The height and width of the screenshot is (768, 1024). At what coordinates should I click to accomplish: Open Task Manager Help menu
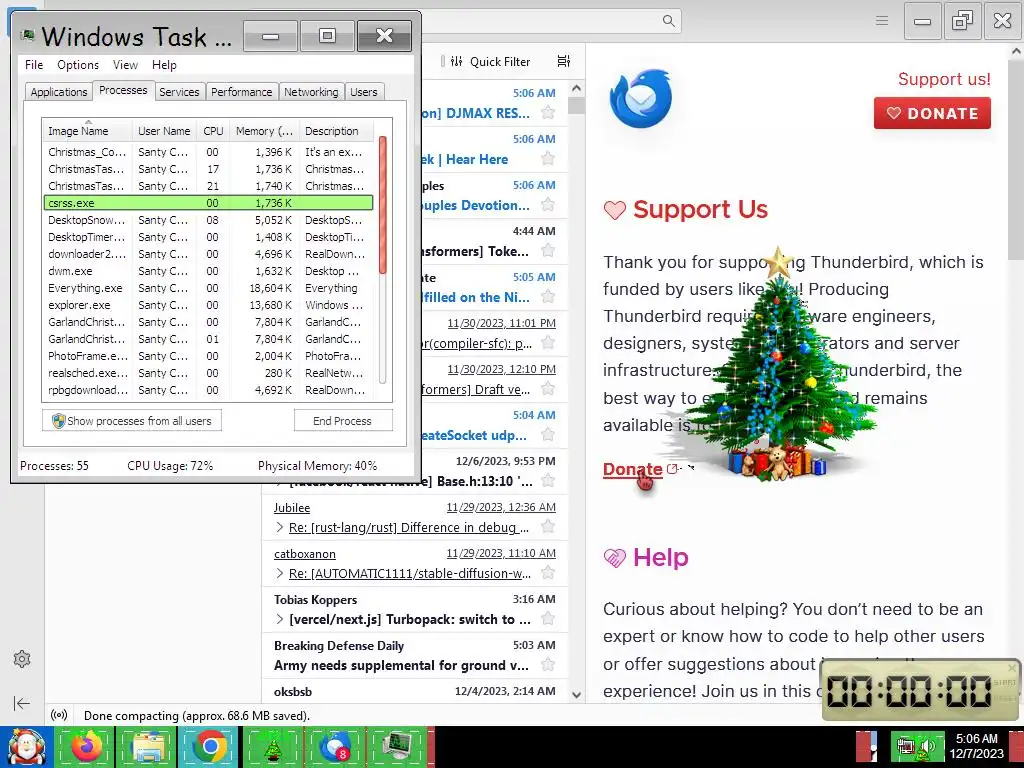pos(164,65)
